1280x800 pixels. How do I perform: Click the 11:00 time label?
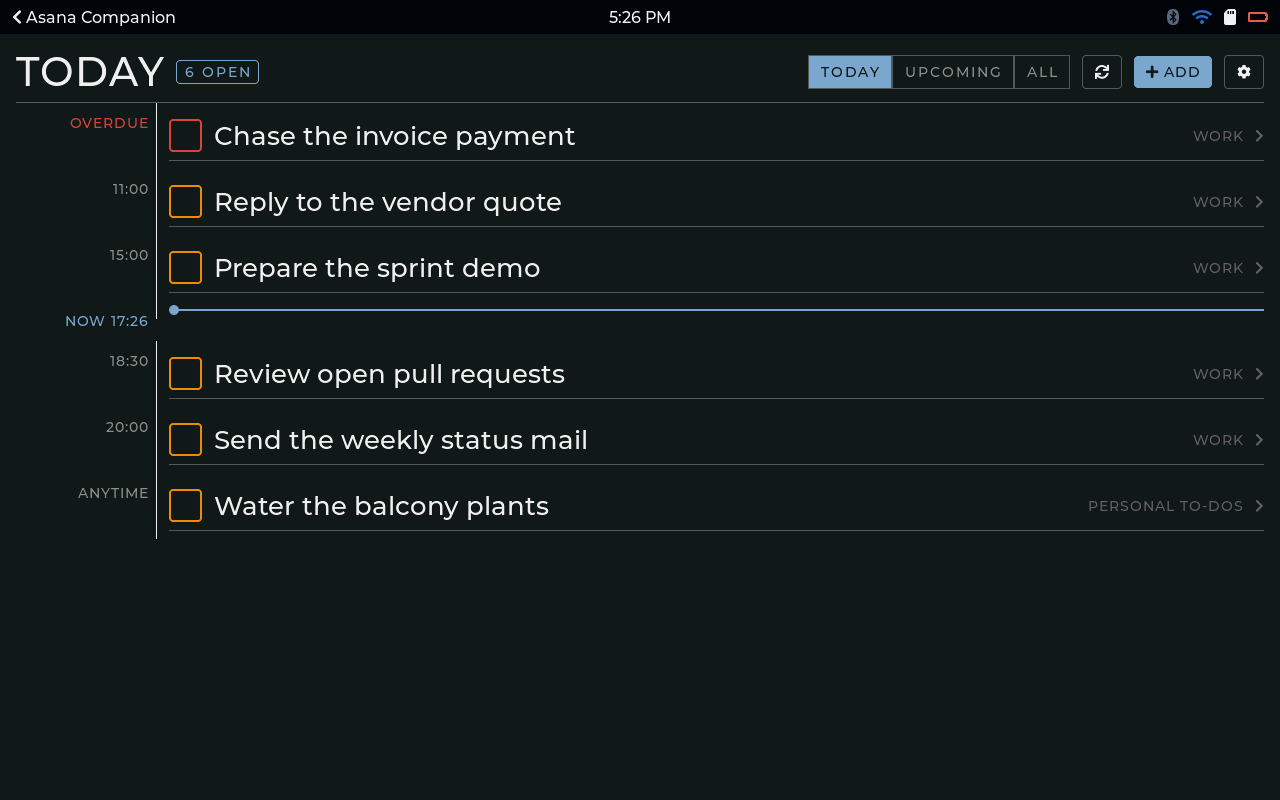[x=130, y=189]
